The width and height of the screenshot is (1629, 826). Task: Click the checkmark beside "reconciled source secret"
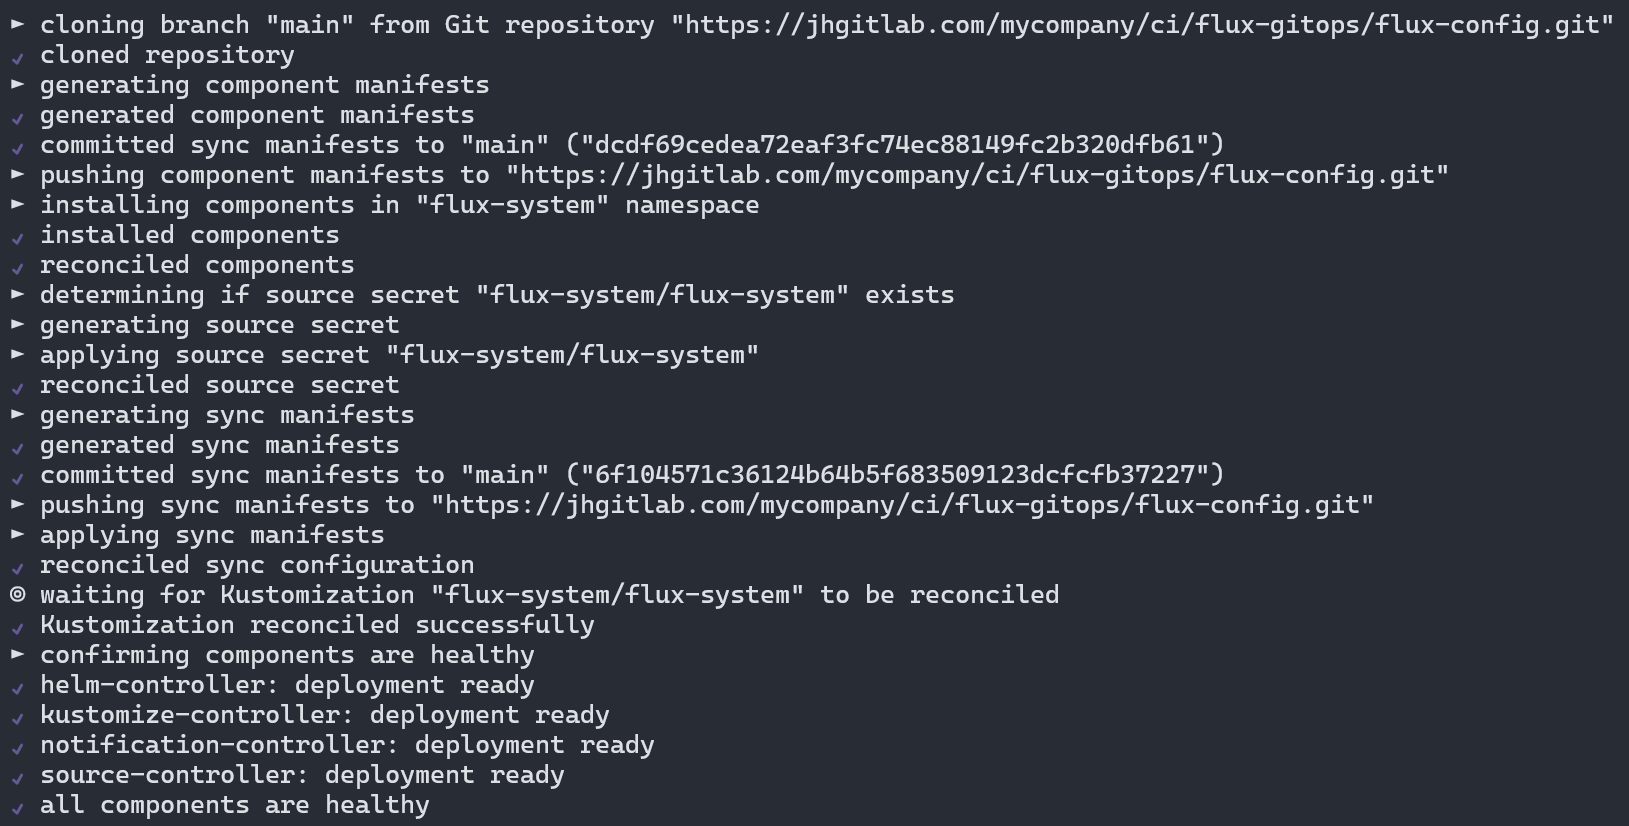pyautogui.click(x=17, y=387)
